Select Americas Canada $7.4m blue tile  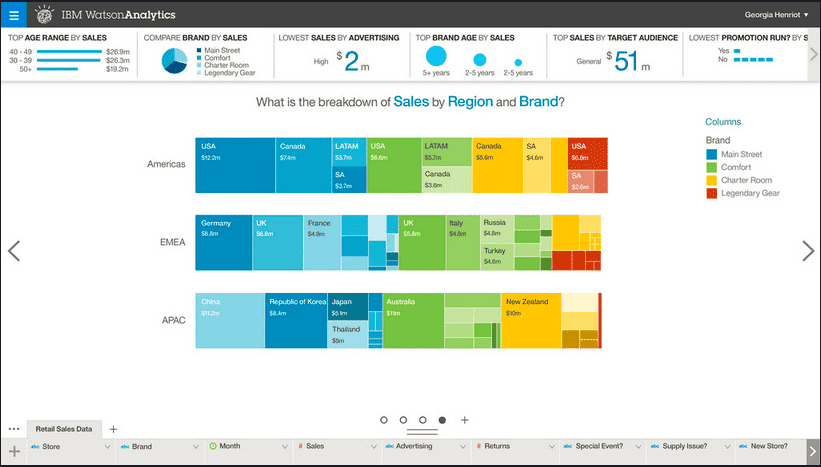(x=303, y=165)
